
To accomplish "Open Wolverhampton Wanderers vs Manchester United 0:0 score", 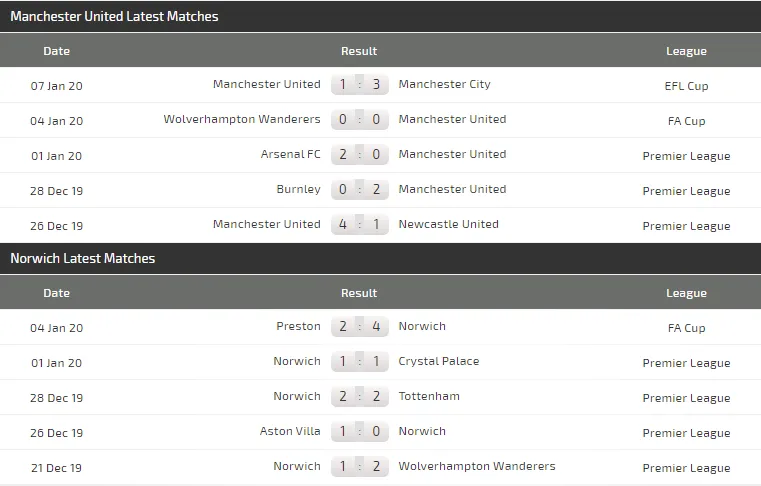I will 359,120.
